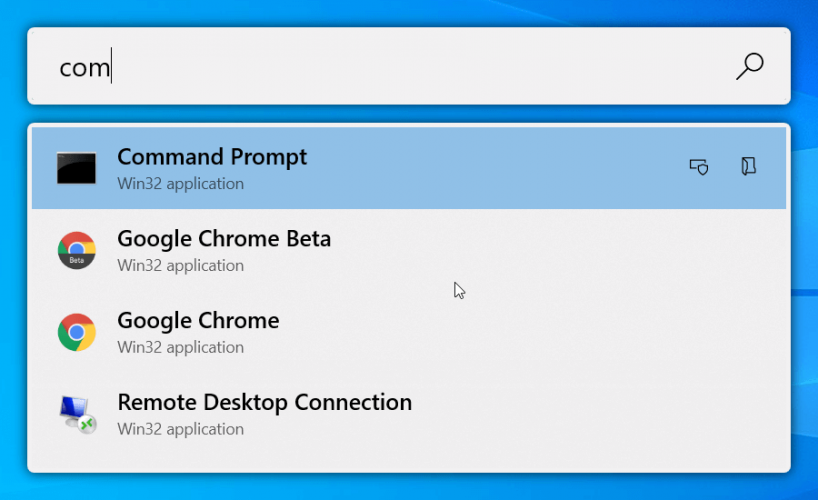
Task: Select the Remote Desktop Connection title
Action: pyautogui.click(x=264, y=402)
